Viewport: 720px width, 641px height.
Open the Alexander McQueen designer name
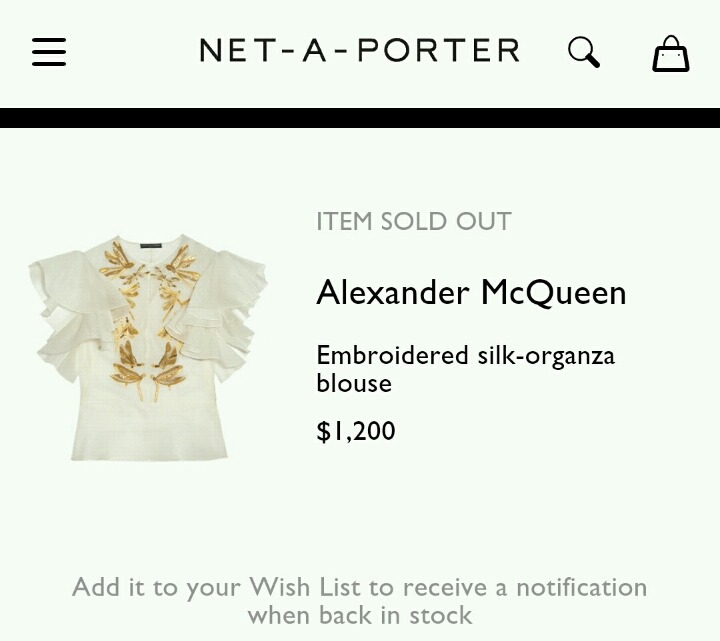click(471, 293)
